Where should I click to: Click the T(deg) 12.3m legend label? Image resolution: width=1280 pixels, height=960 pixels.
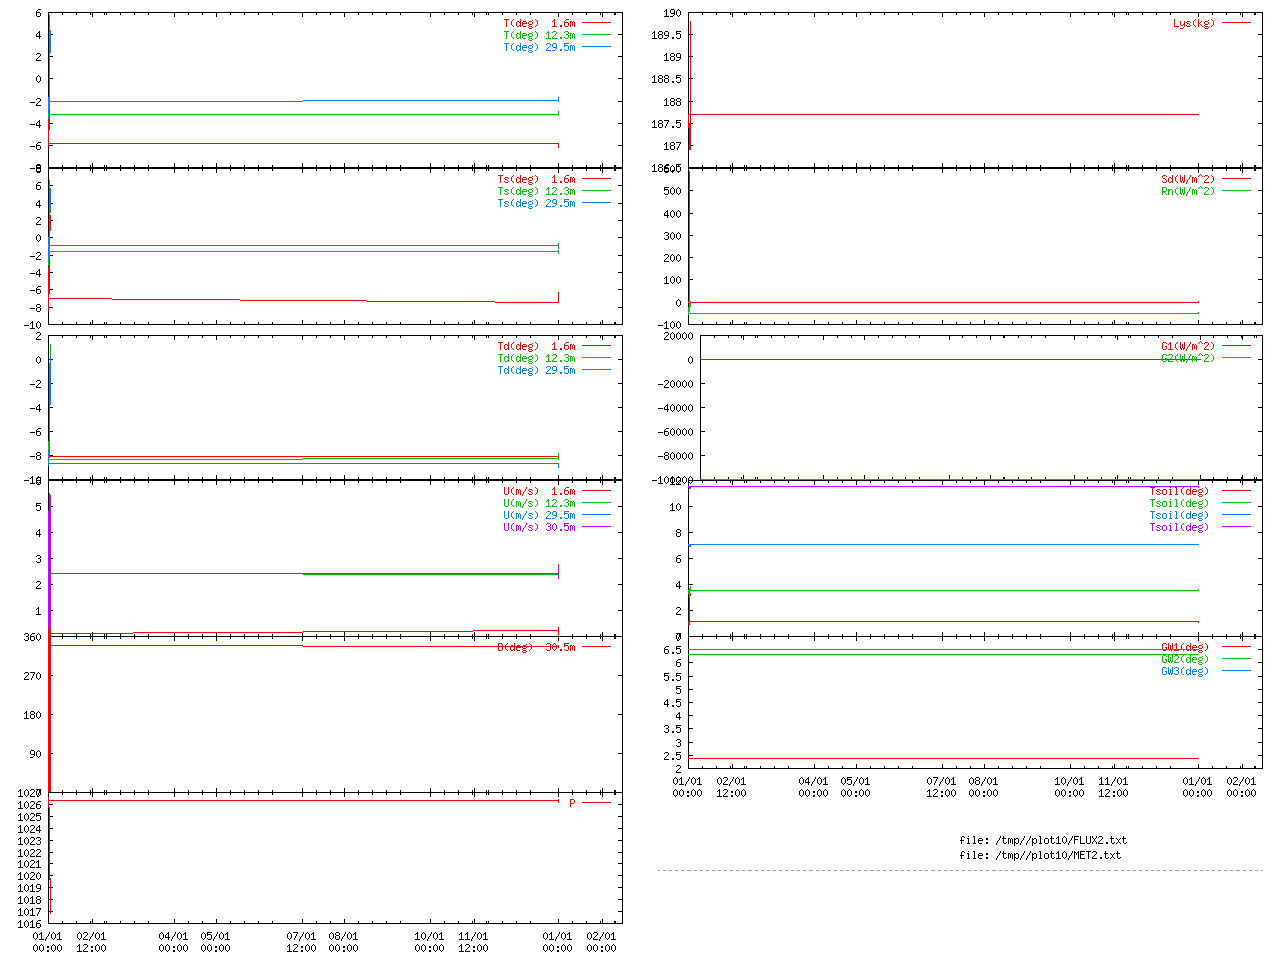click(x=539, y=35)
